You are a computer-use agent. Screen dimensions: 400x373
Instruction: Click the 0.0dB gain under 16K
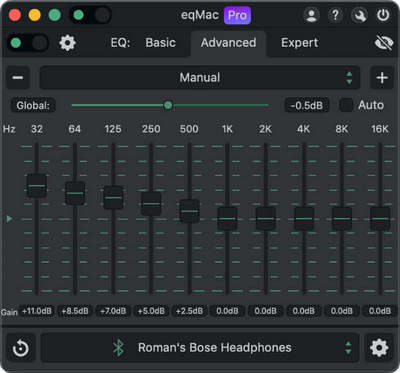tap(380, 311)
